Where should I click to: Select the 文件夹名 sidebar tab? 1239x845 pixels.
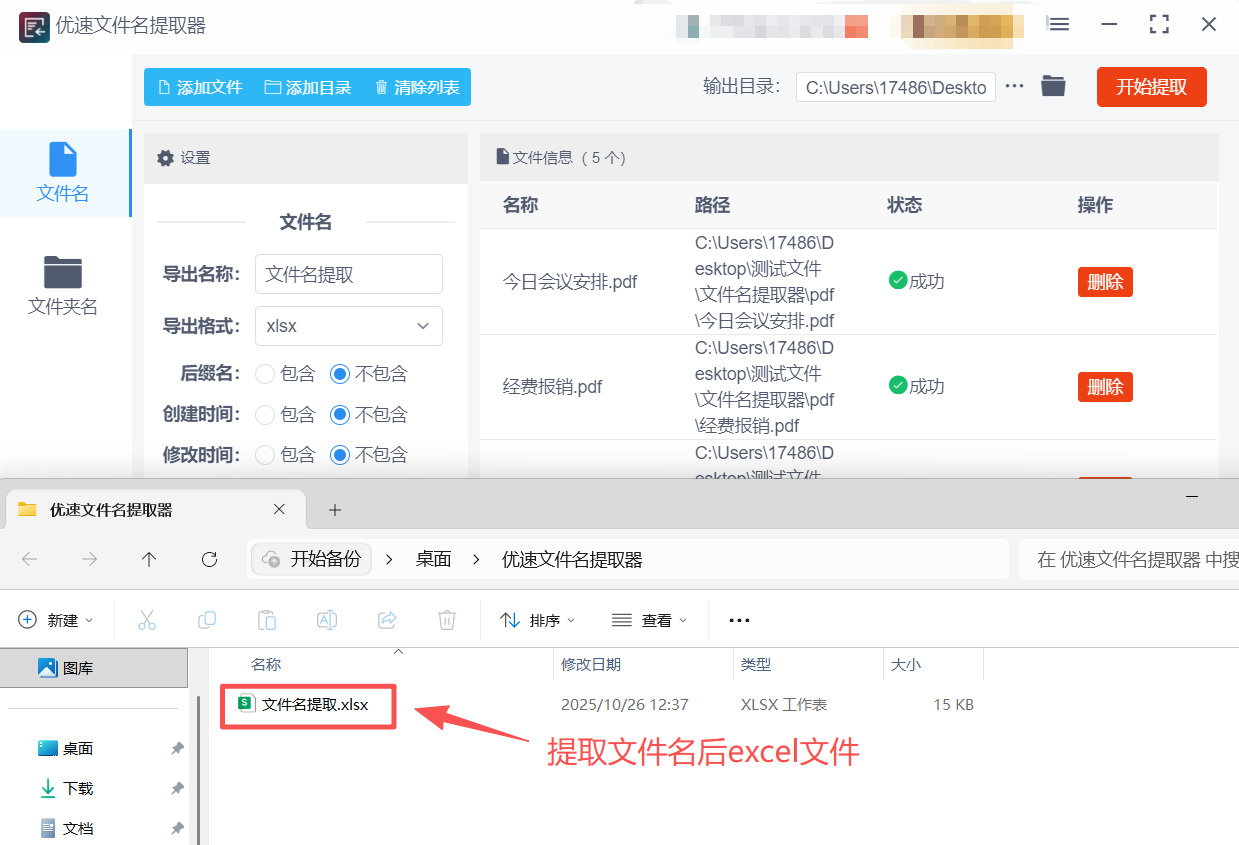click(63, 286)
